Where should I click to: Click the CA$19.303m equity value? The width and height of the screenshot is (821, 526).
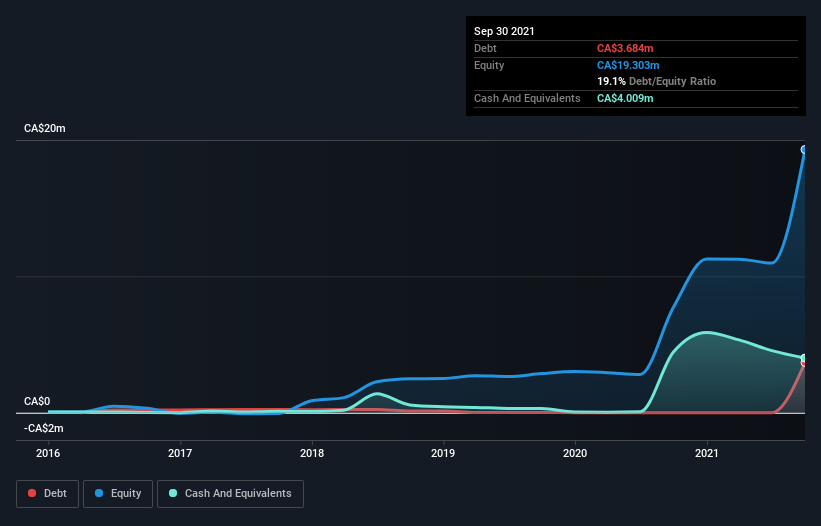tap(628, 65)
